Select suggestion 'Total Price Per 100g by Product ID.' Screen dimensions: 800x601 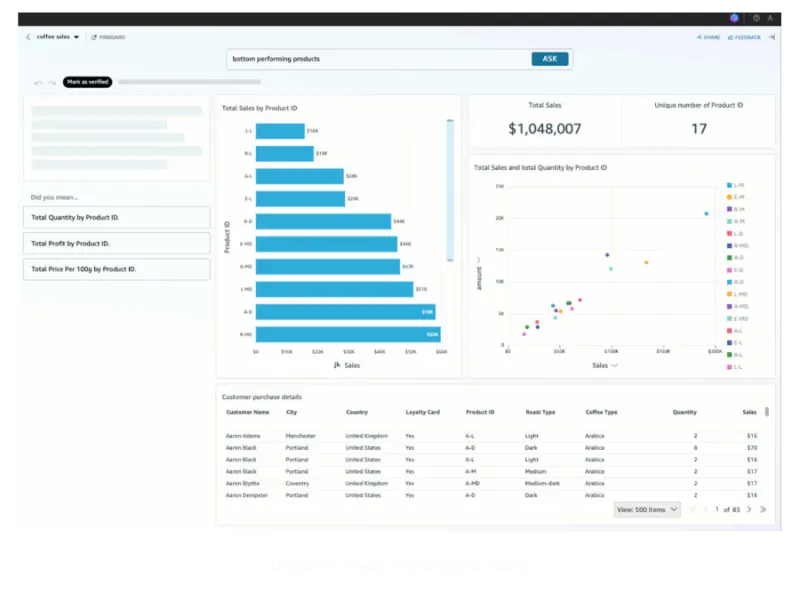116,269
